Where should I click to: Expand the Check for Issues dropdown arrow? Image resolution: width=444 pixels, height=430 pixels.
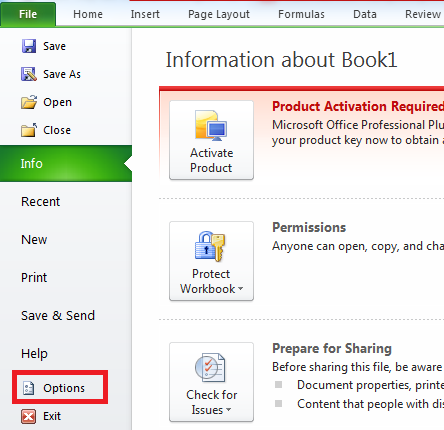(229, 410)
